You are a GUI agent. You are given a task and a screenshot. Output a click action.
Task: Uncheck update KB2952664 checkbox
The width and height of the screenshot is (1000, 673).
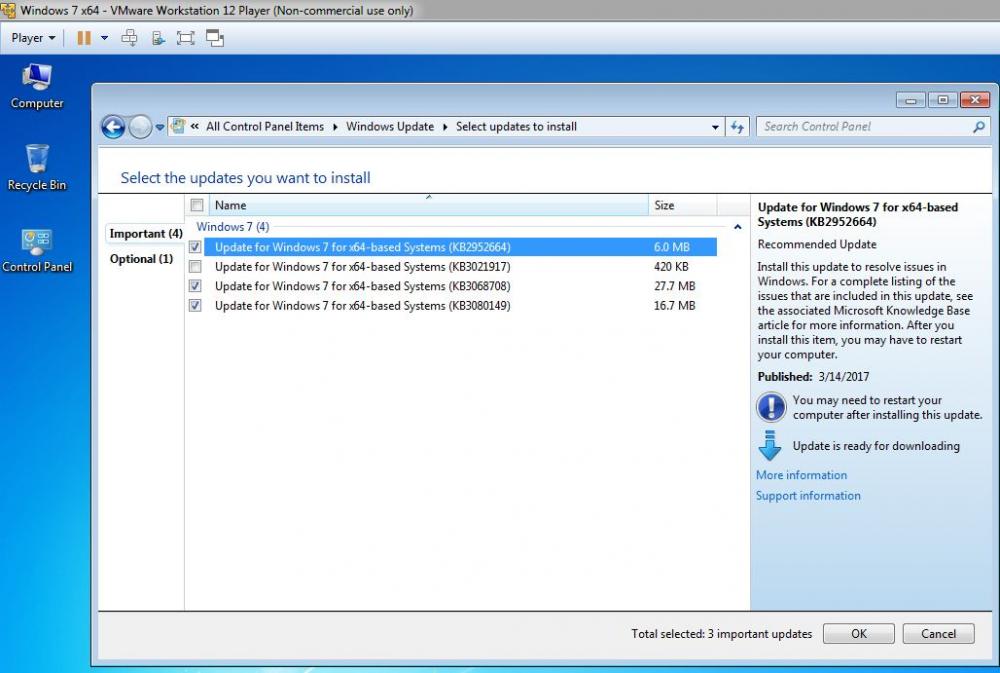pos(195,247)
